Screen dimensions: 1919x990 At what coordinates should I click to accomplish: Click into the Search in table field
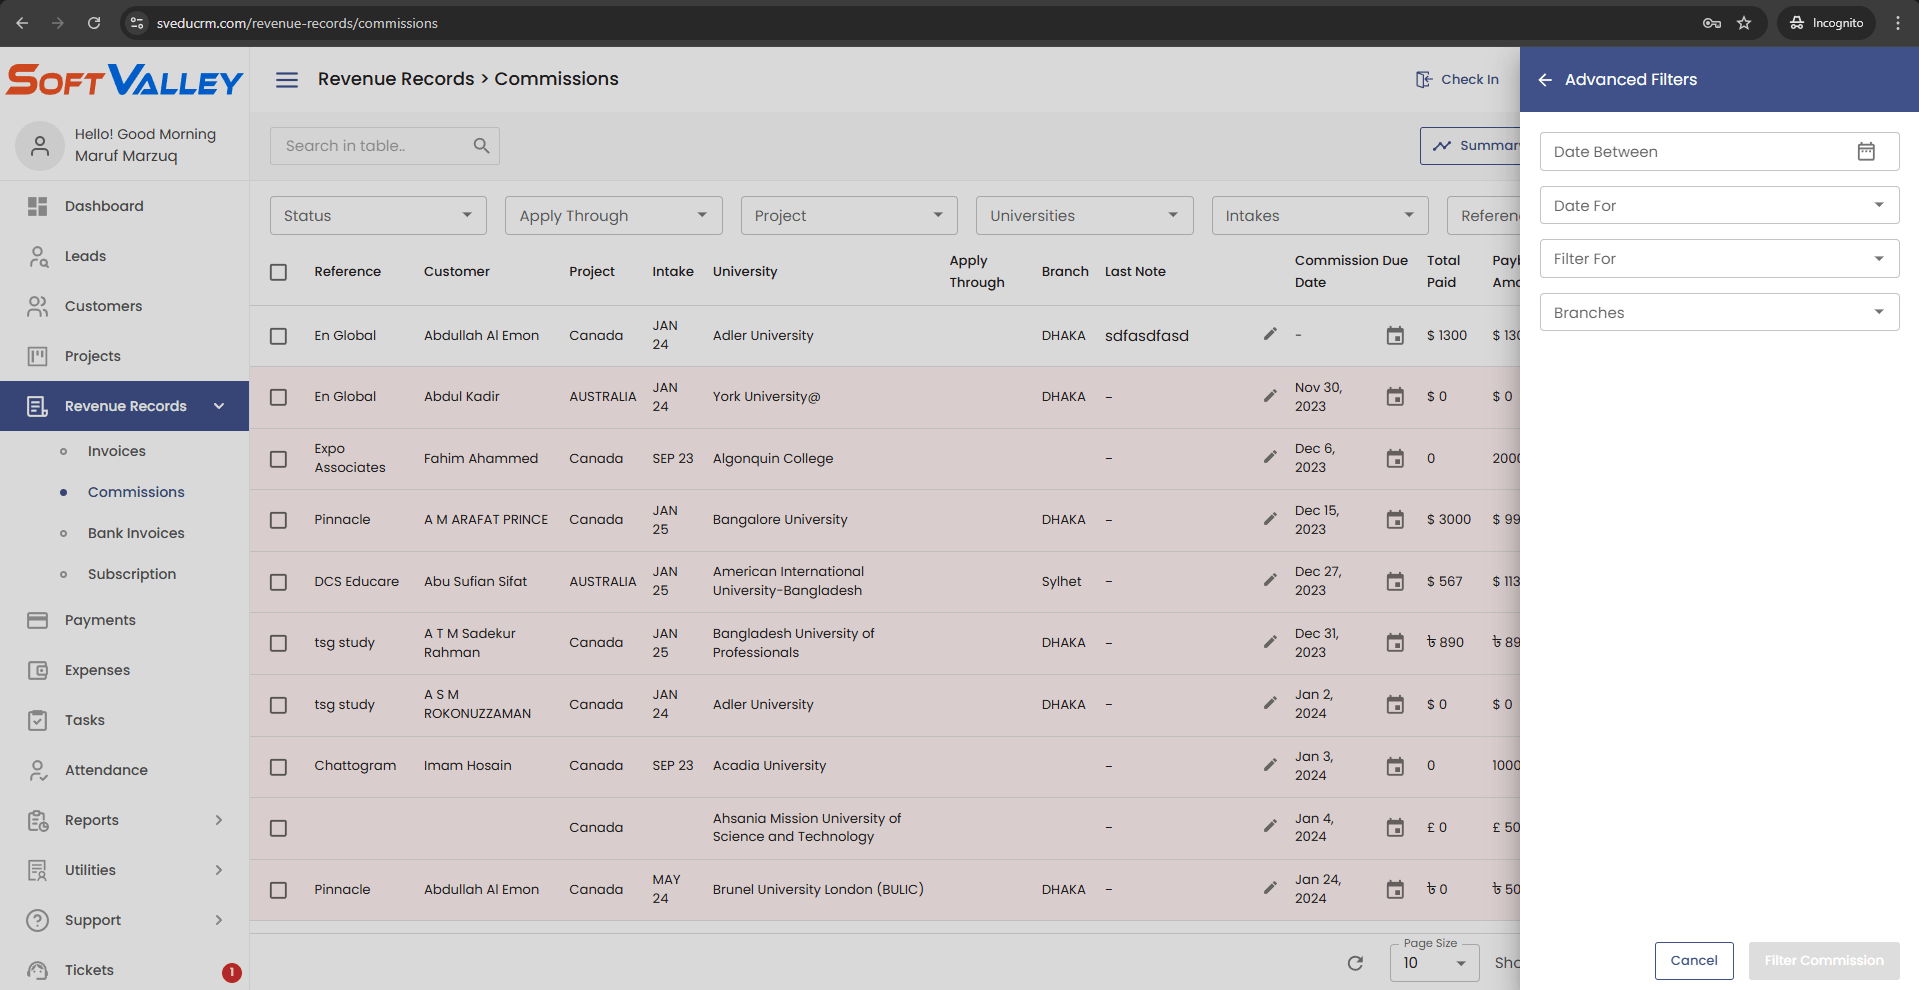[x=370, y=146]
